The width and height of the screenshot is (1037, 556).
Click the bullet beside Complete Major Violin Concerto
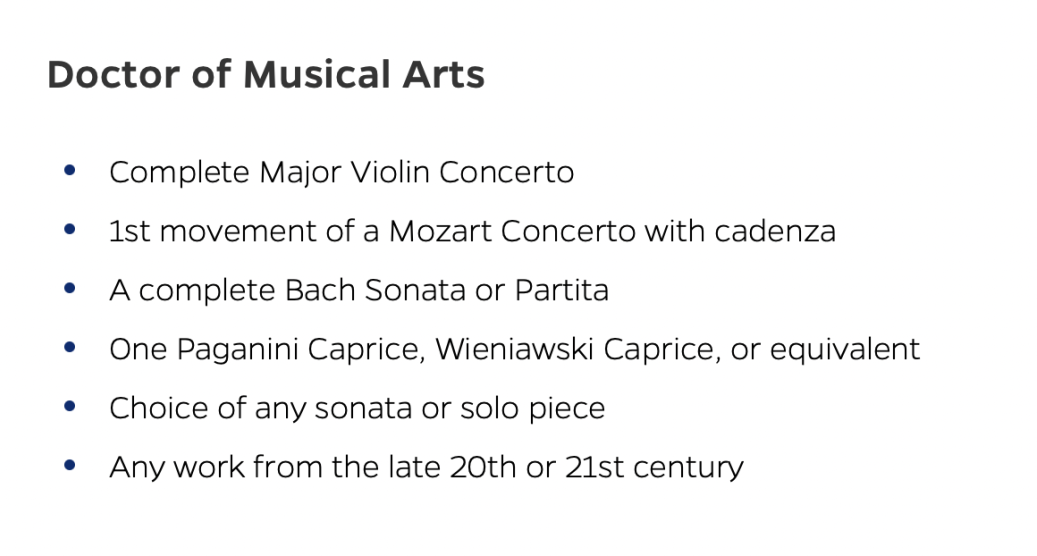click(x=69, y=171)
